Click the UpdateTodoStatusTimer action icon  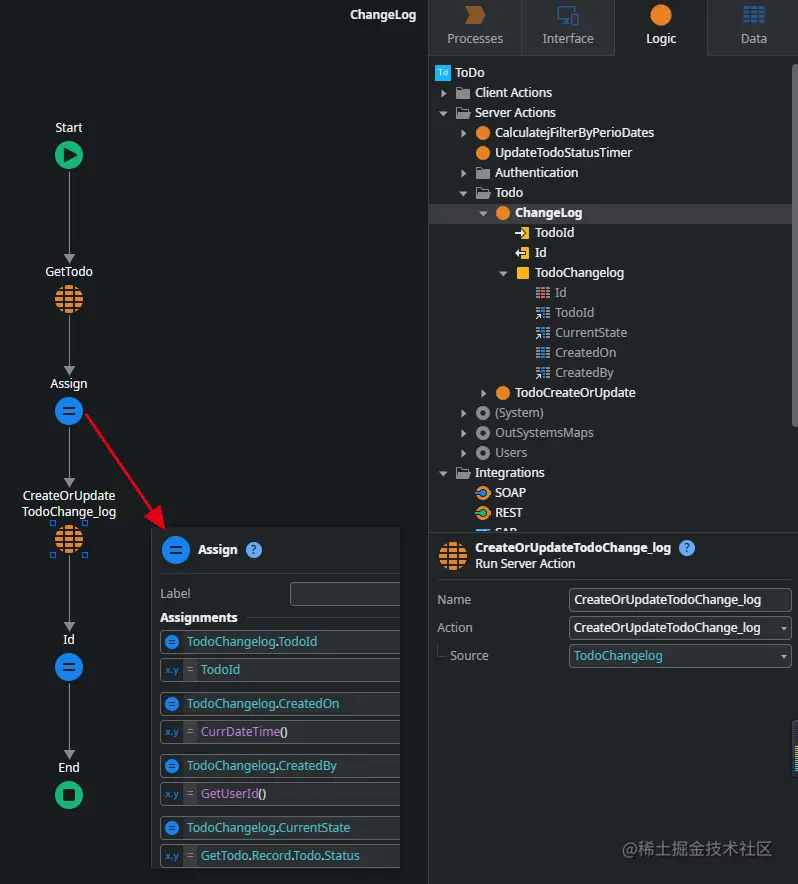(483, 153)
